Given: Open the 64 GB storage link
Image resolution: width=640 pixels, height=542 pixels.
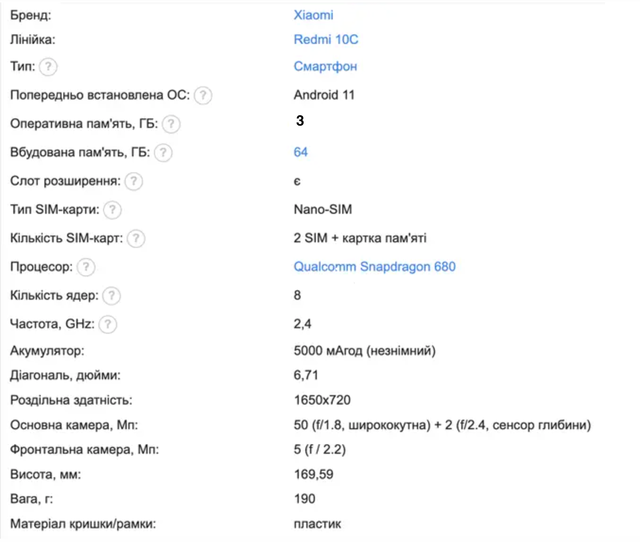Looking at the screenshot, I should (301, 152).
